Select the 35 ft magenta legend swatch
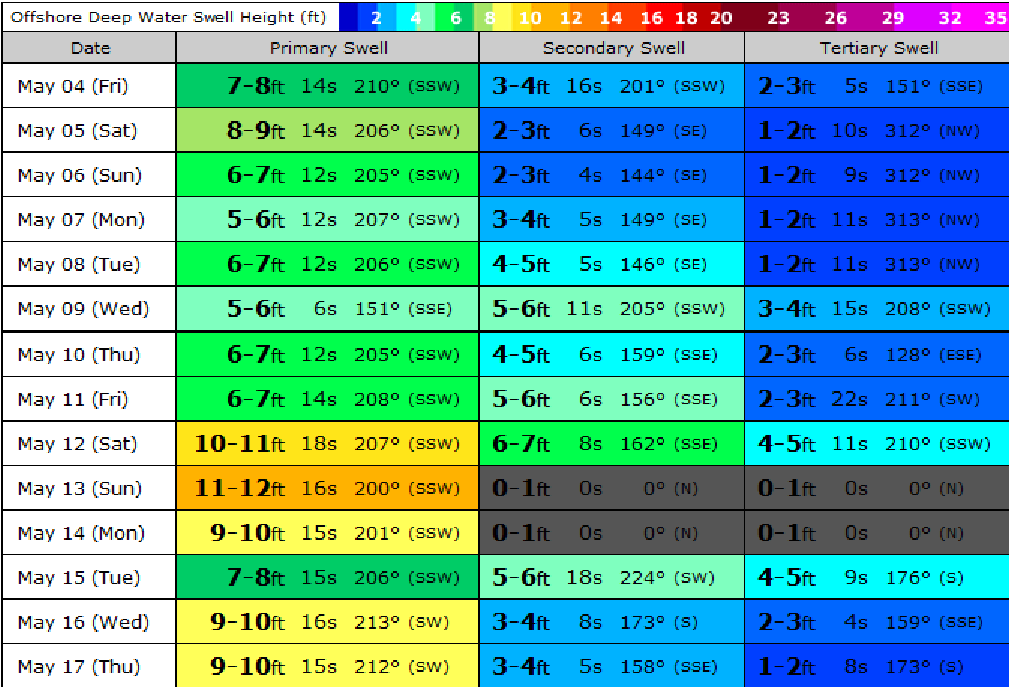This screenshot has width=1009, height=687. 994,17
